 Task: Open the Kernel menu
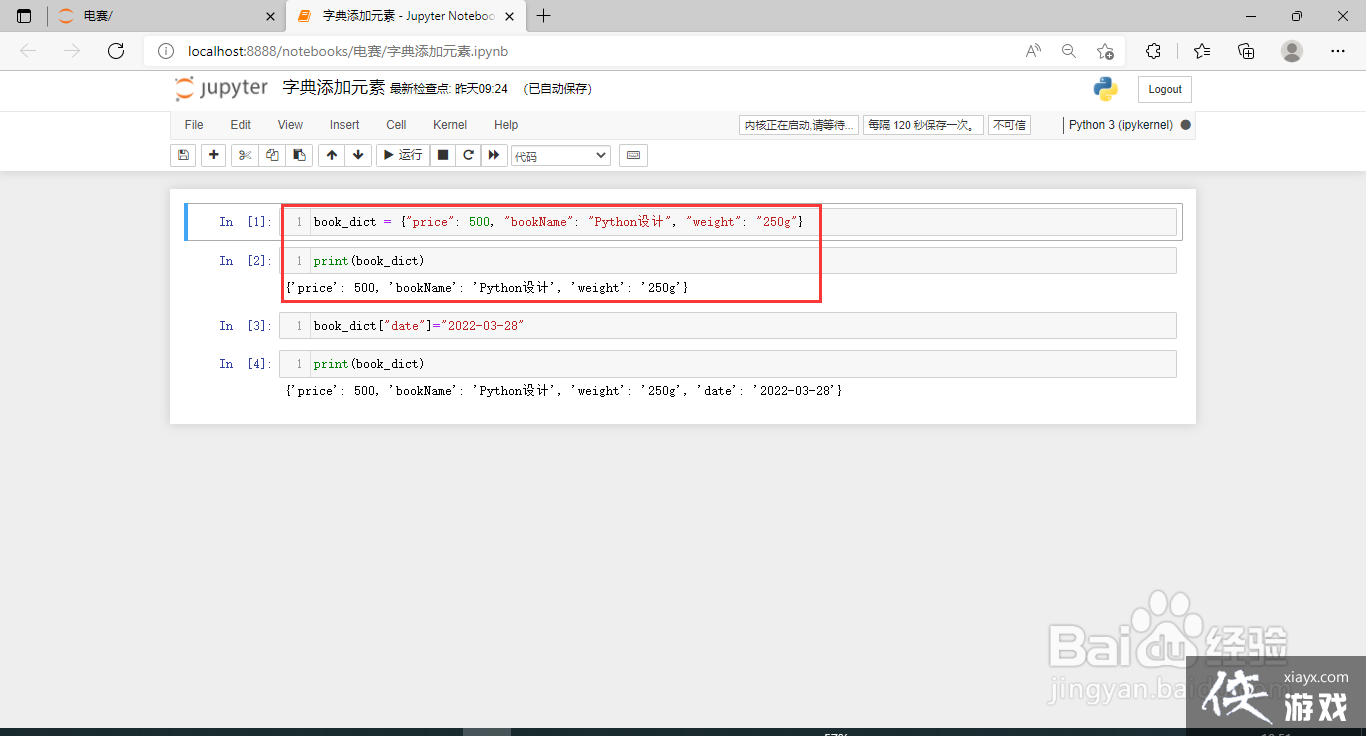coord(450,125)
